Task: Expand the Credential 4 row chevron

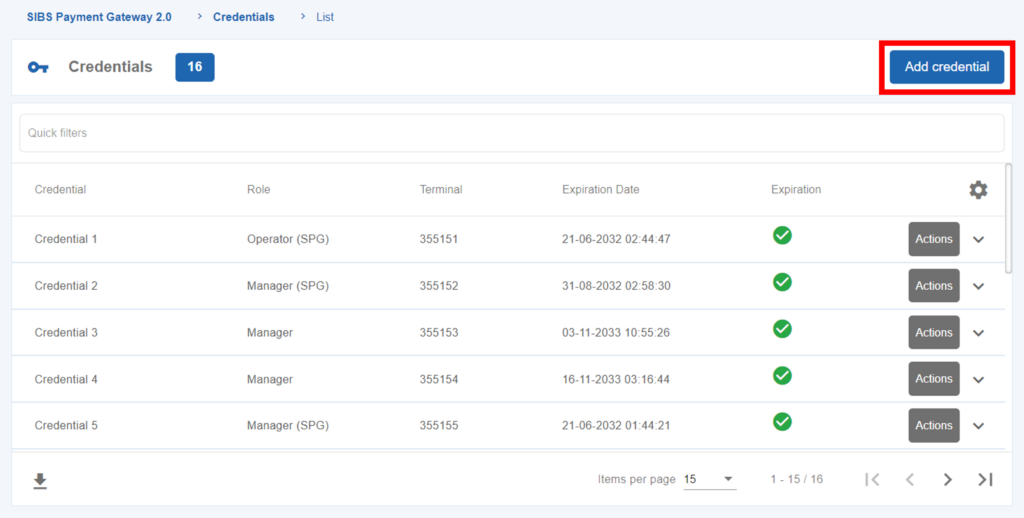Action: point(978,380)
